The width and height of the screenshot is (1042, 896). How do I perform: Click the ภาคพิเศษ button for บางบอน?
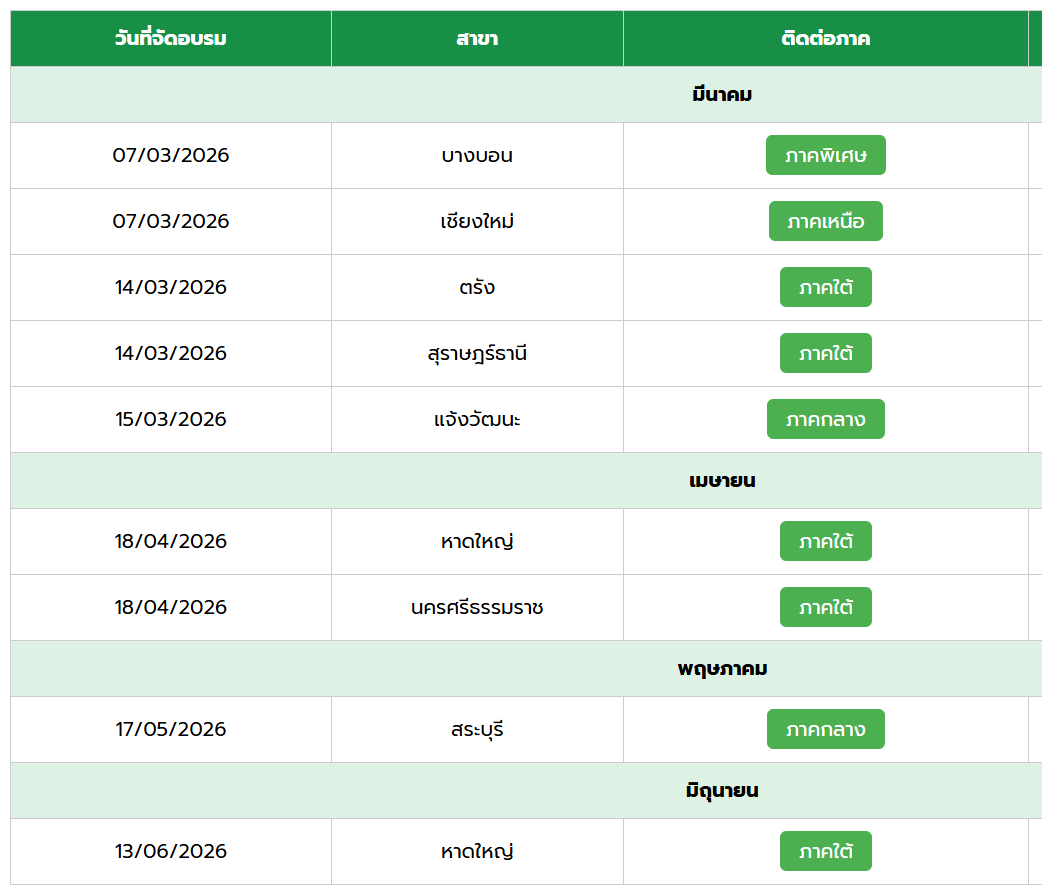point(825,155)
